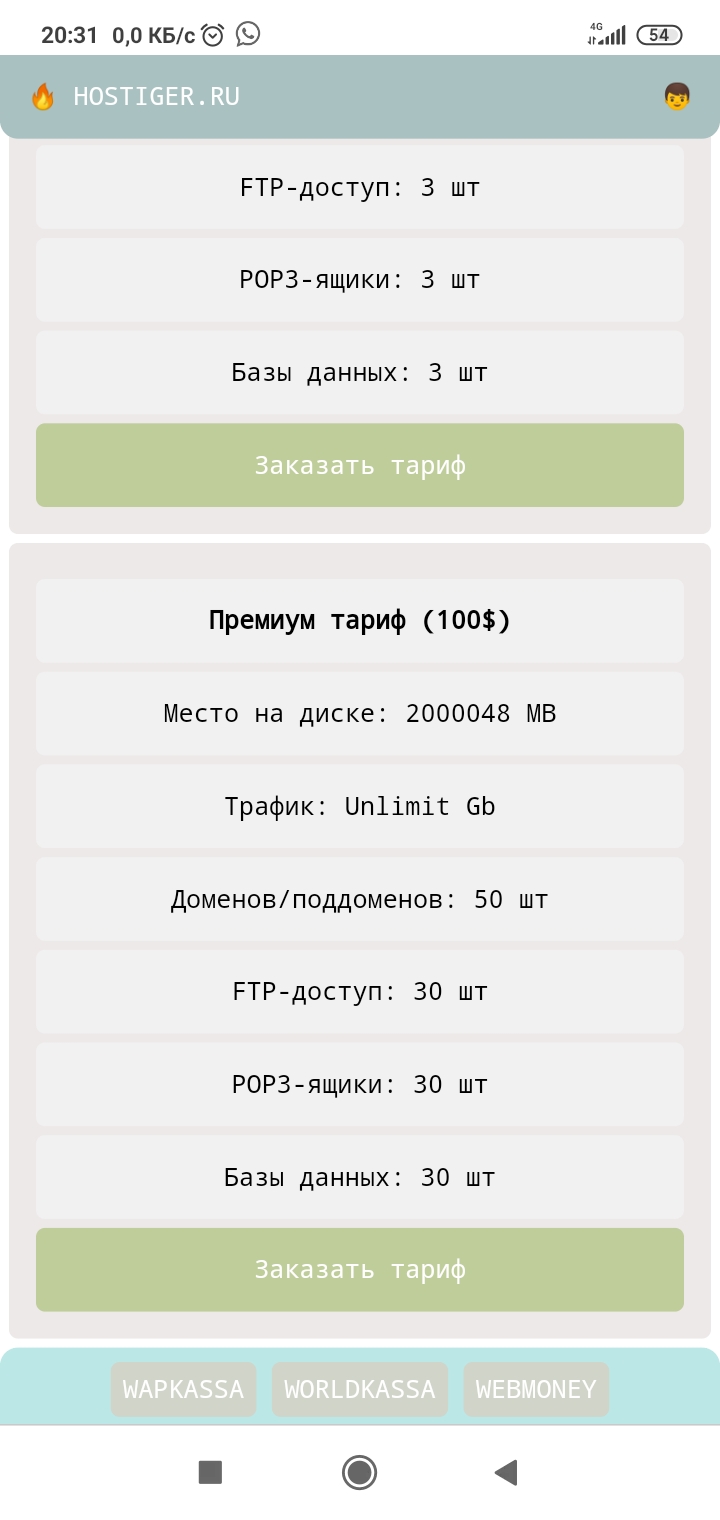
Task: Open the user profile avatar icon
Action: pyautogui.click(x=677, y=97)
